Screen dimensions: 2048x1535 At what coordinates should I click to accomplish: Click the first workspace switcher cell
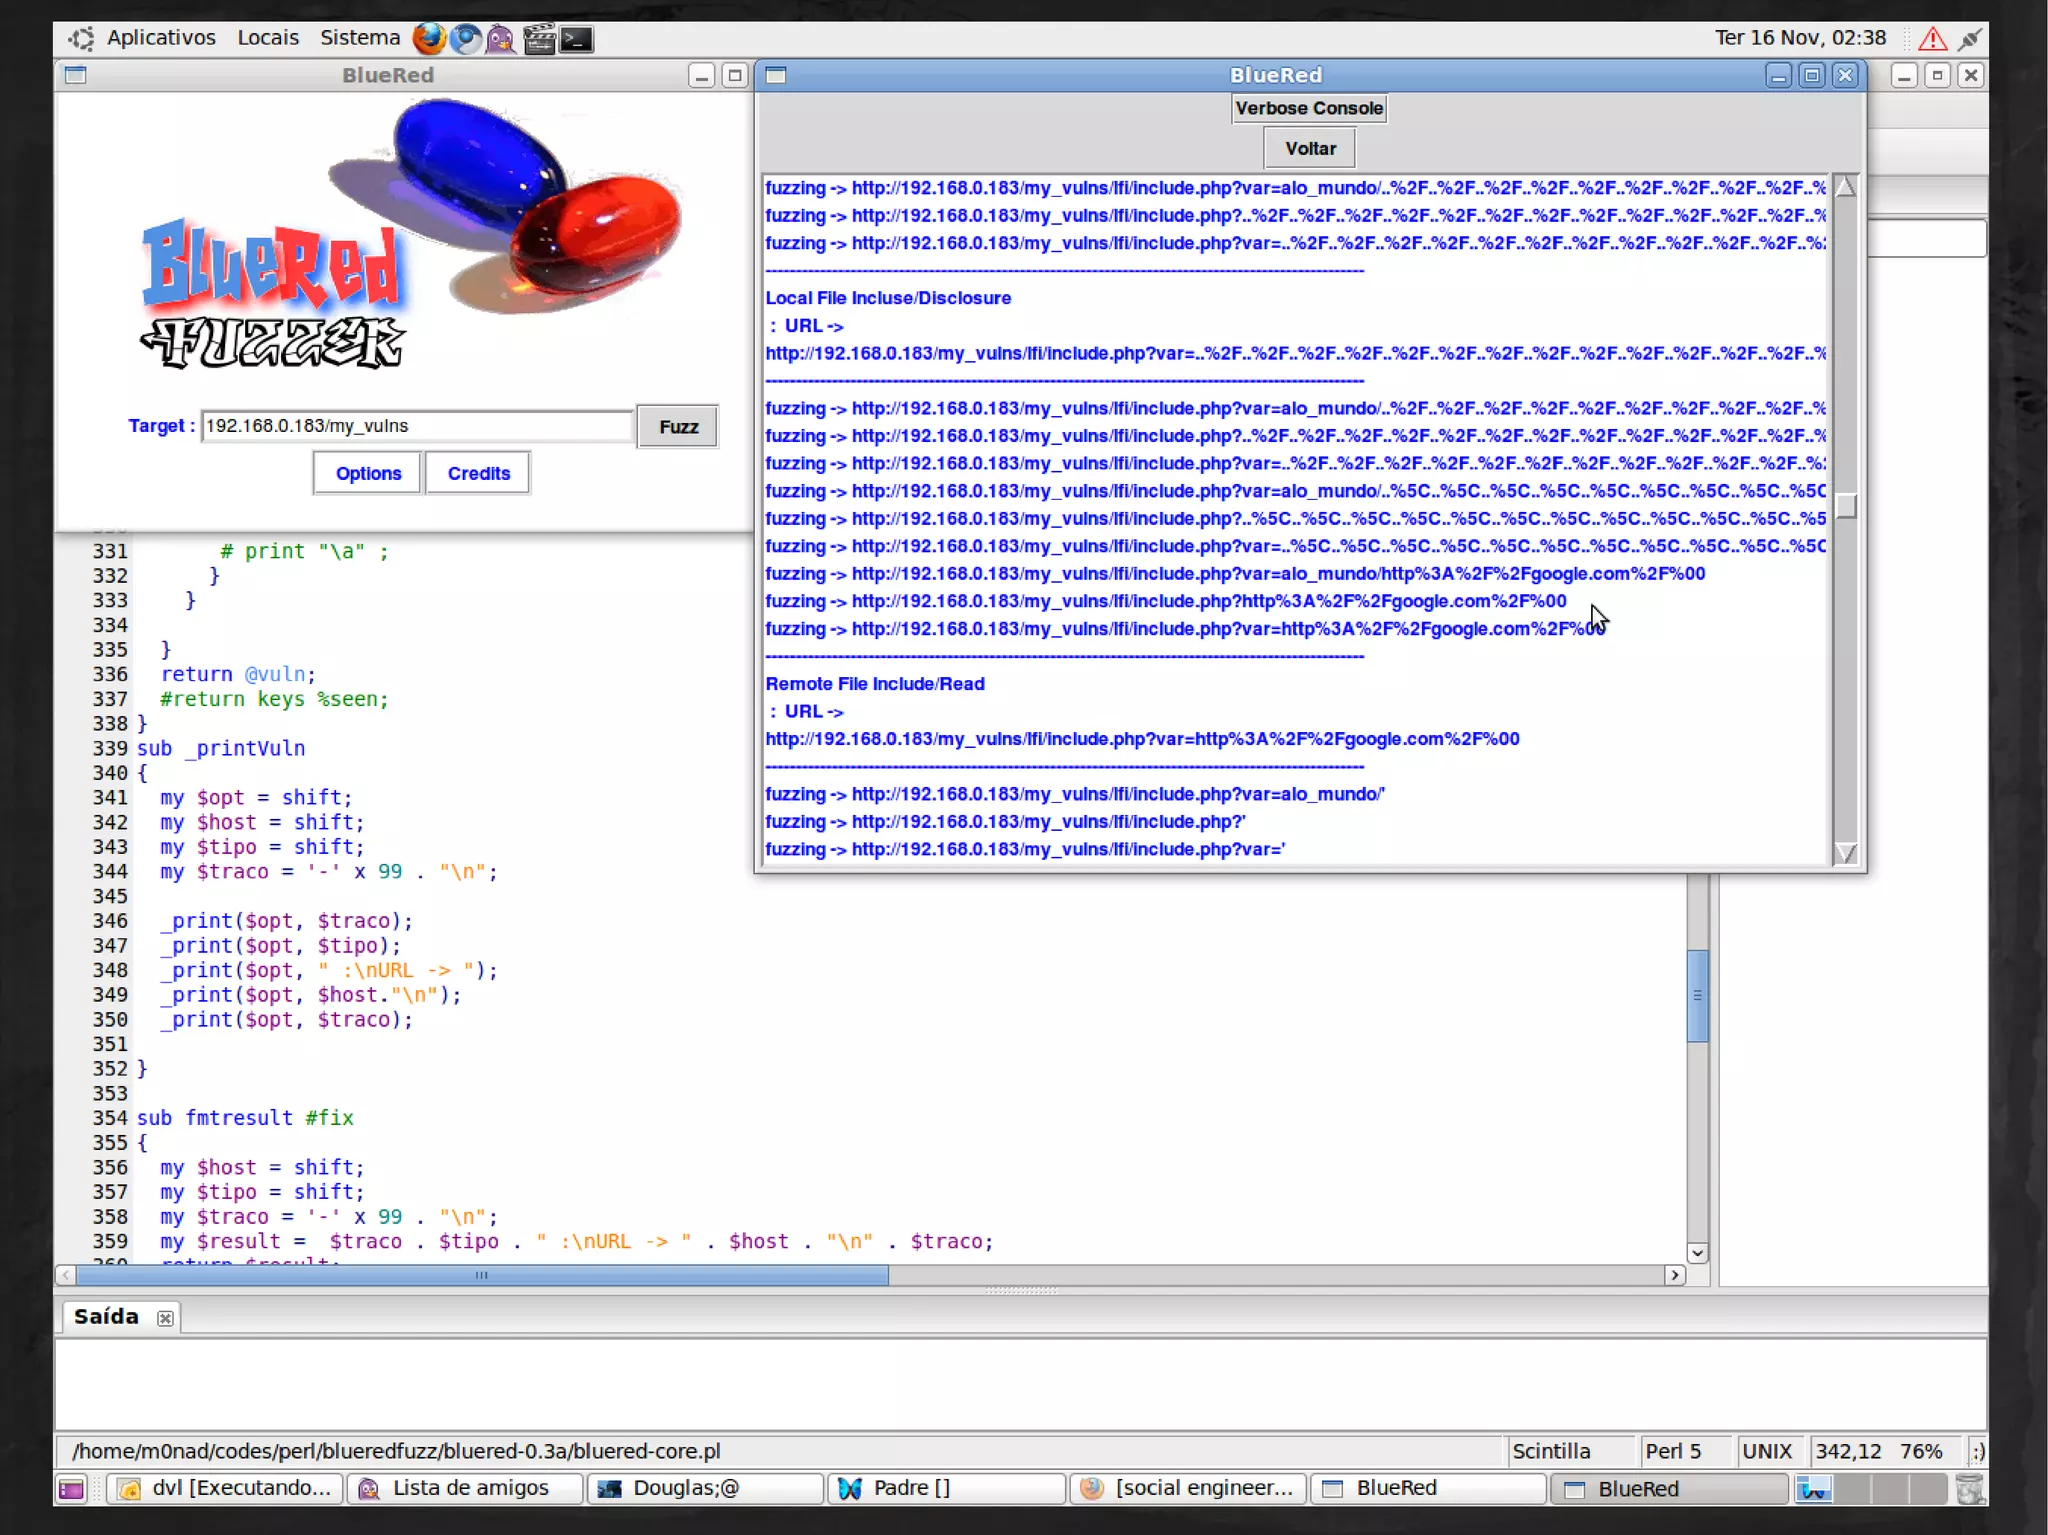1813,1489
